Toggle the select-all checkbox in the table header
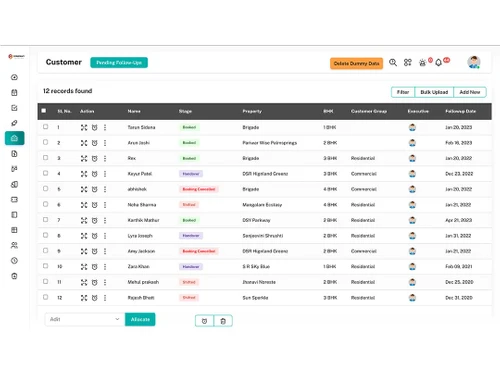 [x=44, y=111]
